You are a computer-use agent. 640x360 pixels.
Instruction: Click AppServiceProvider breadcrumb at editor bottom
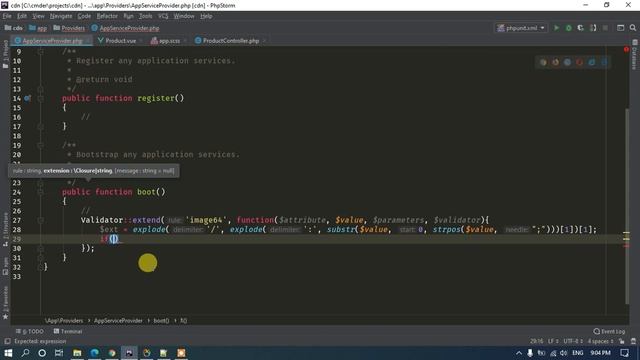pyautogui.click(x=118, y=321)
